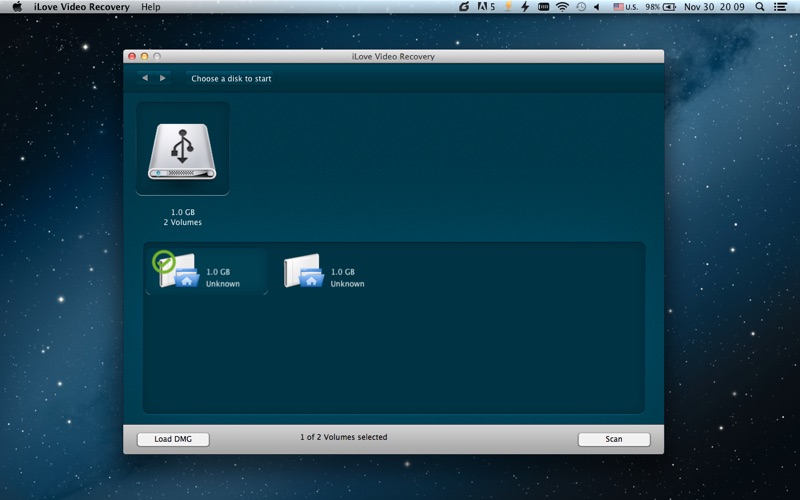Click the Scan button

pyautogui.click(x=614, y=439)
